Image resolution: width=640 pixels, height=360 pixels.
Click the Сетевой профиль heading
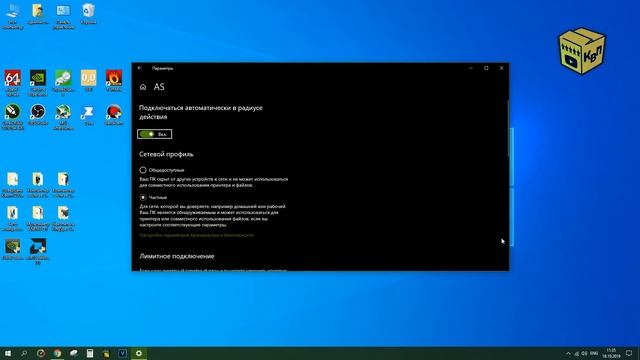pyautogui.click(x=166, y=154)
